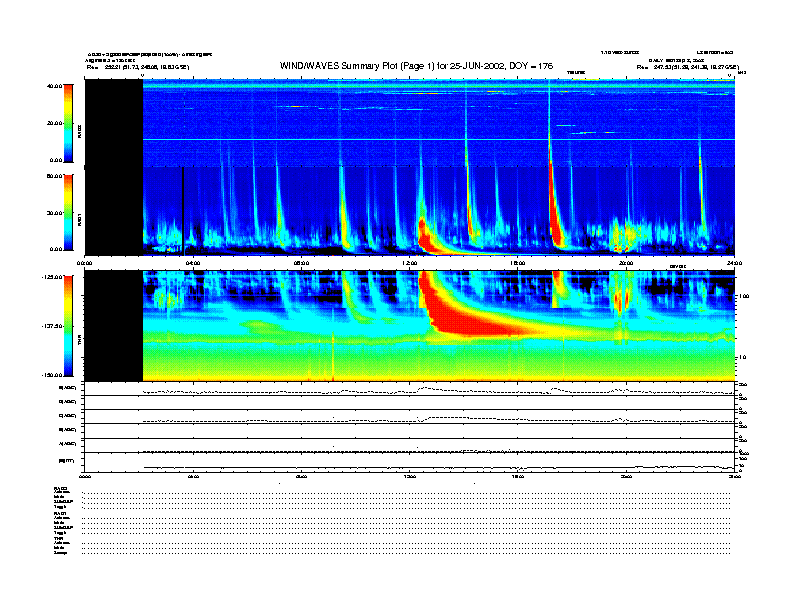
Task: Click the 16:00 tick label under RAD1 panel
Action: pos(518,263)
